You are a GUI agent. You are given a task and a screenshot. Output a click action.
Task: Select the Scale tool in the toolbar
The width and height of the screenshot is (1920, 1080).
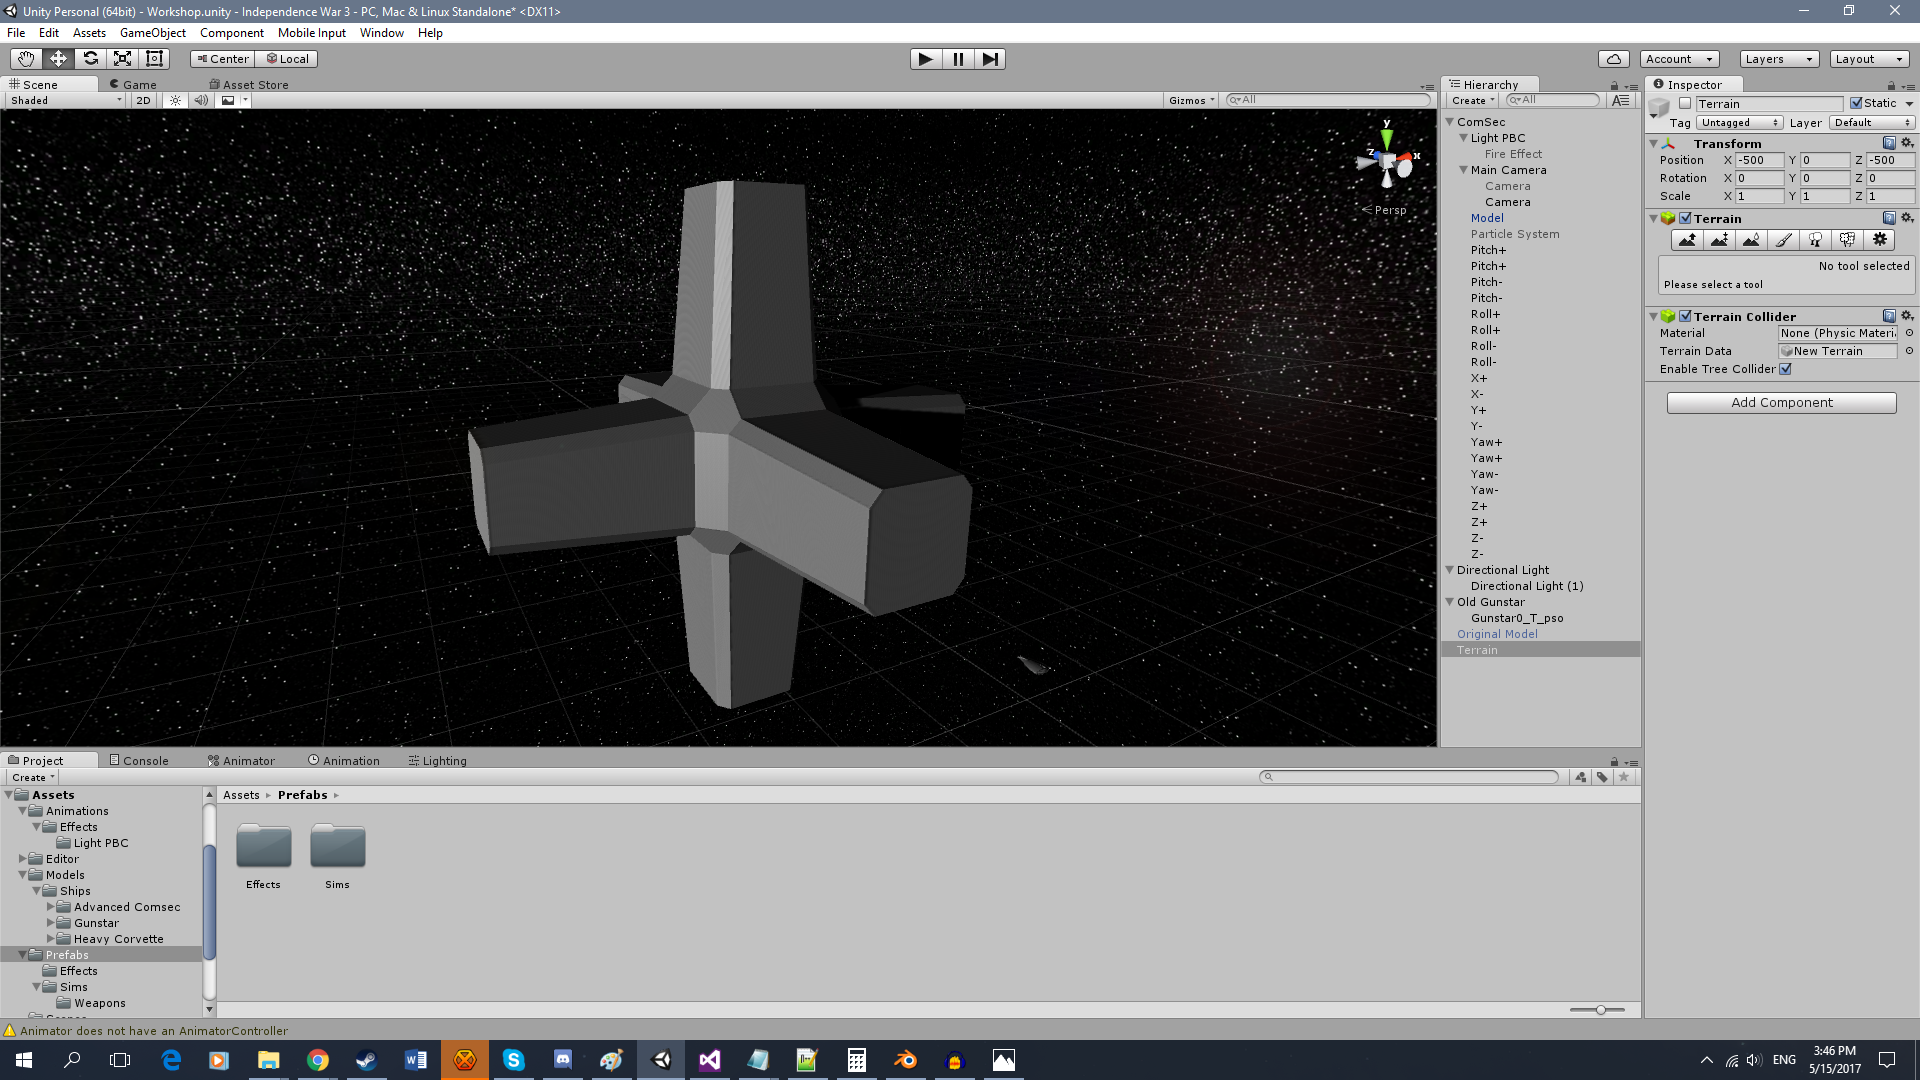click(122, 59)
